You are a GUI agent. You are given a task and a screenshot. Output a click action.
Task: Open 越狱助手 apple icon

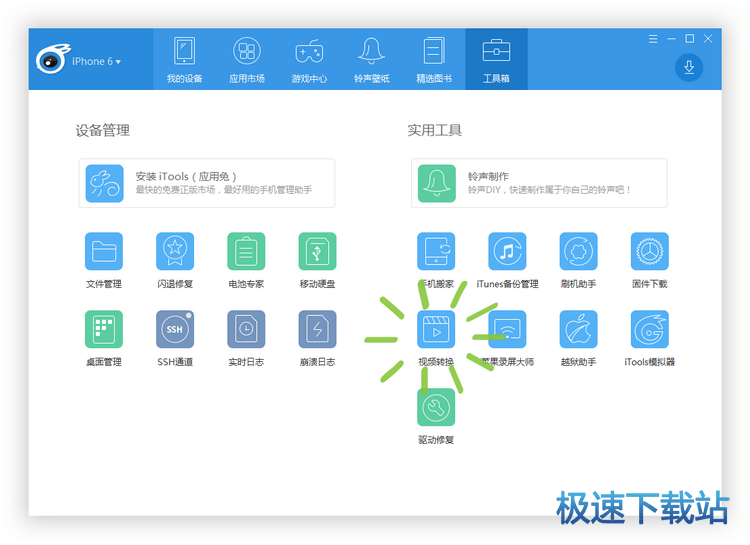tap(579, 329)
